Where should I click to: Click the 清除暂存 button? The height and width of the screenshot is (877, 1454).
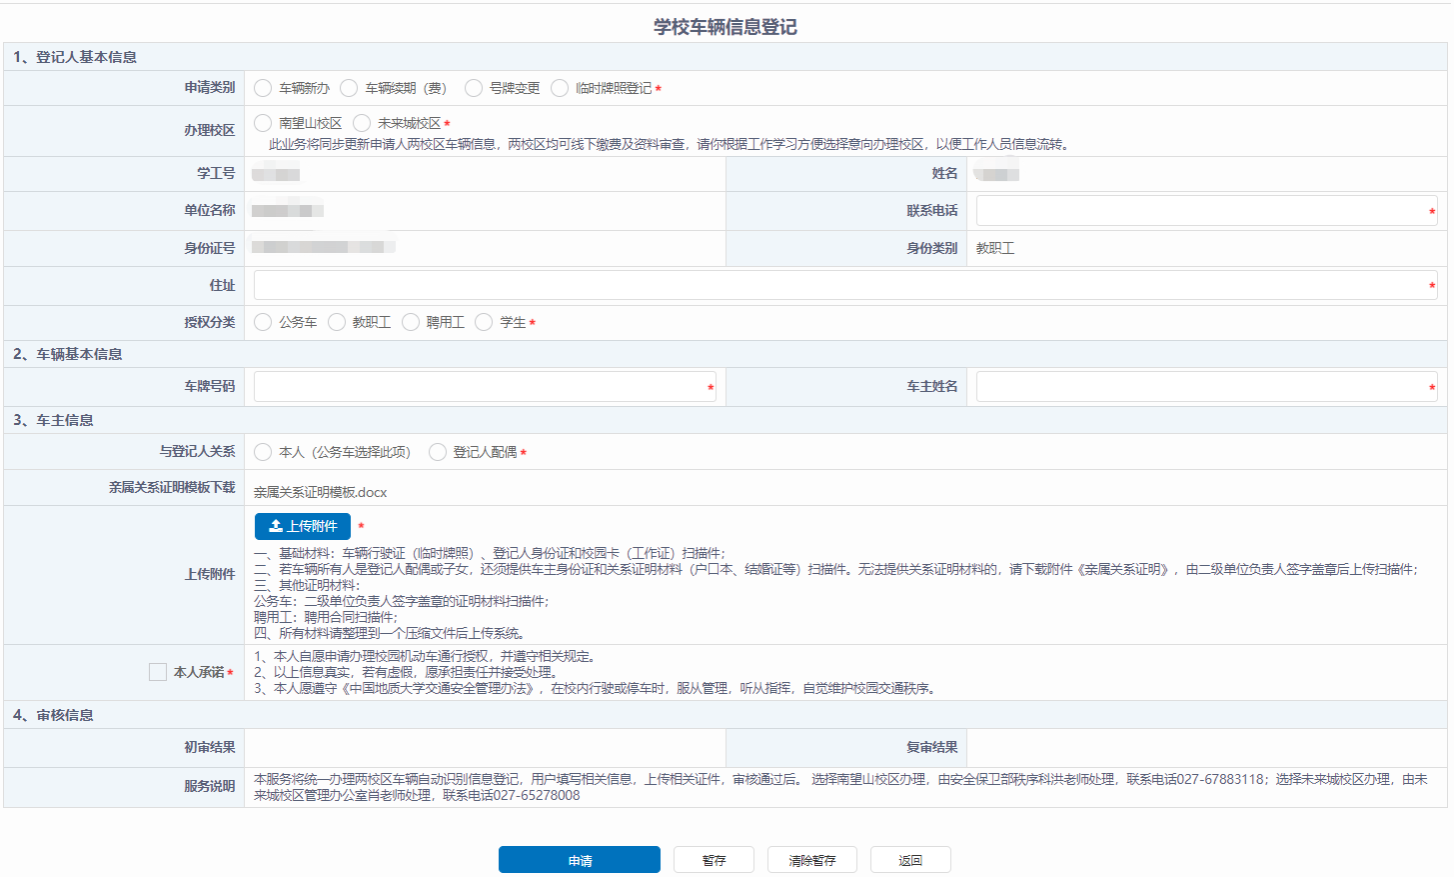click(811, 860)
